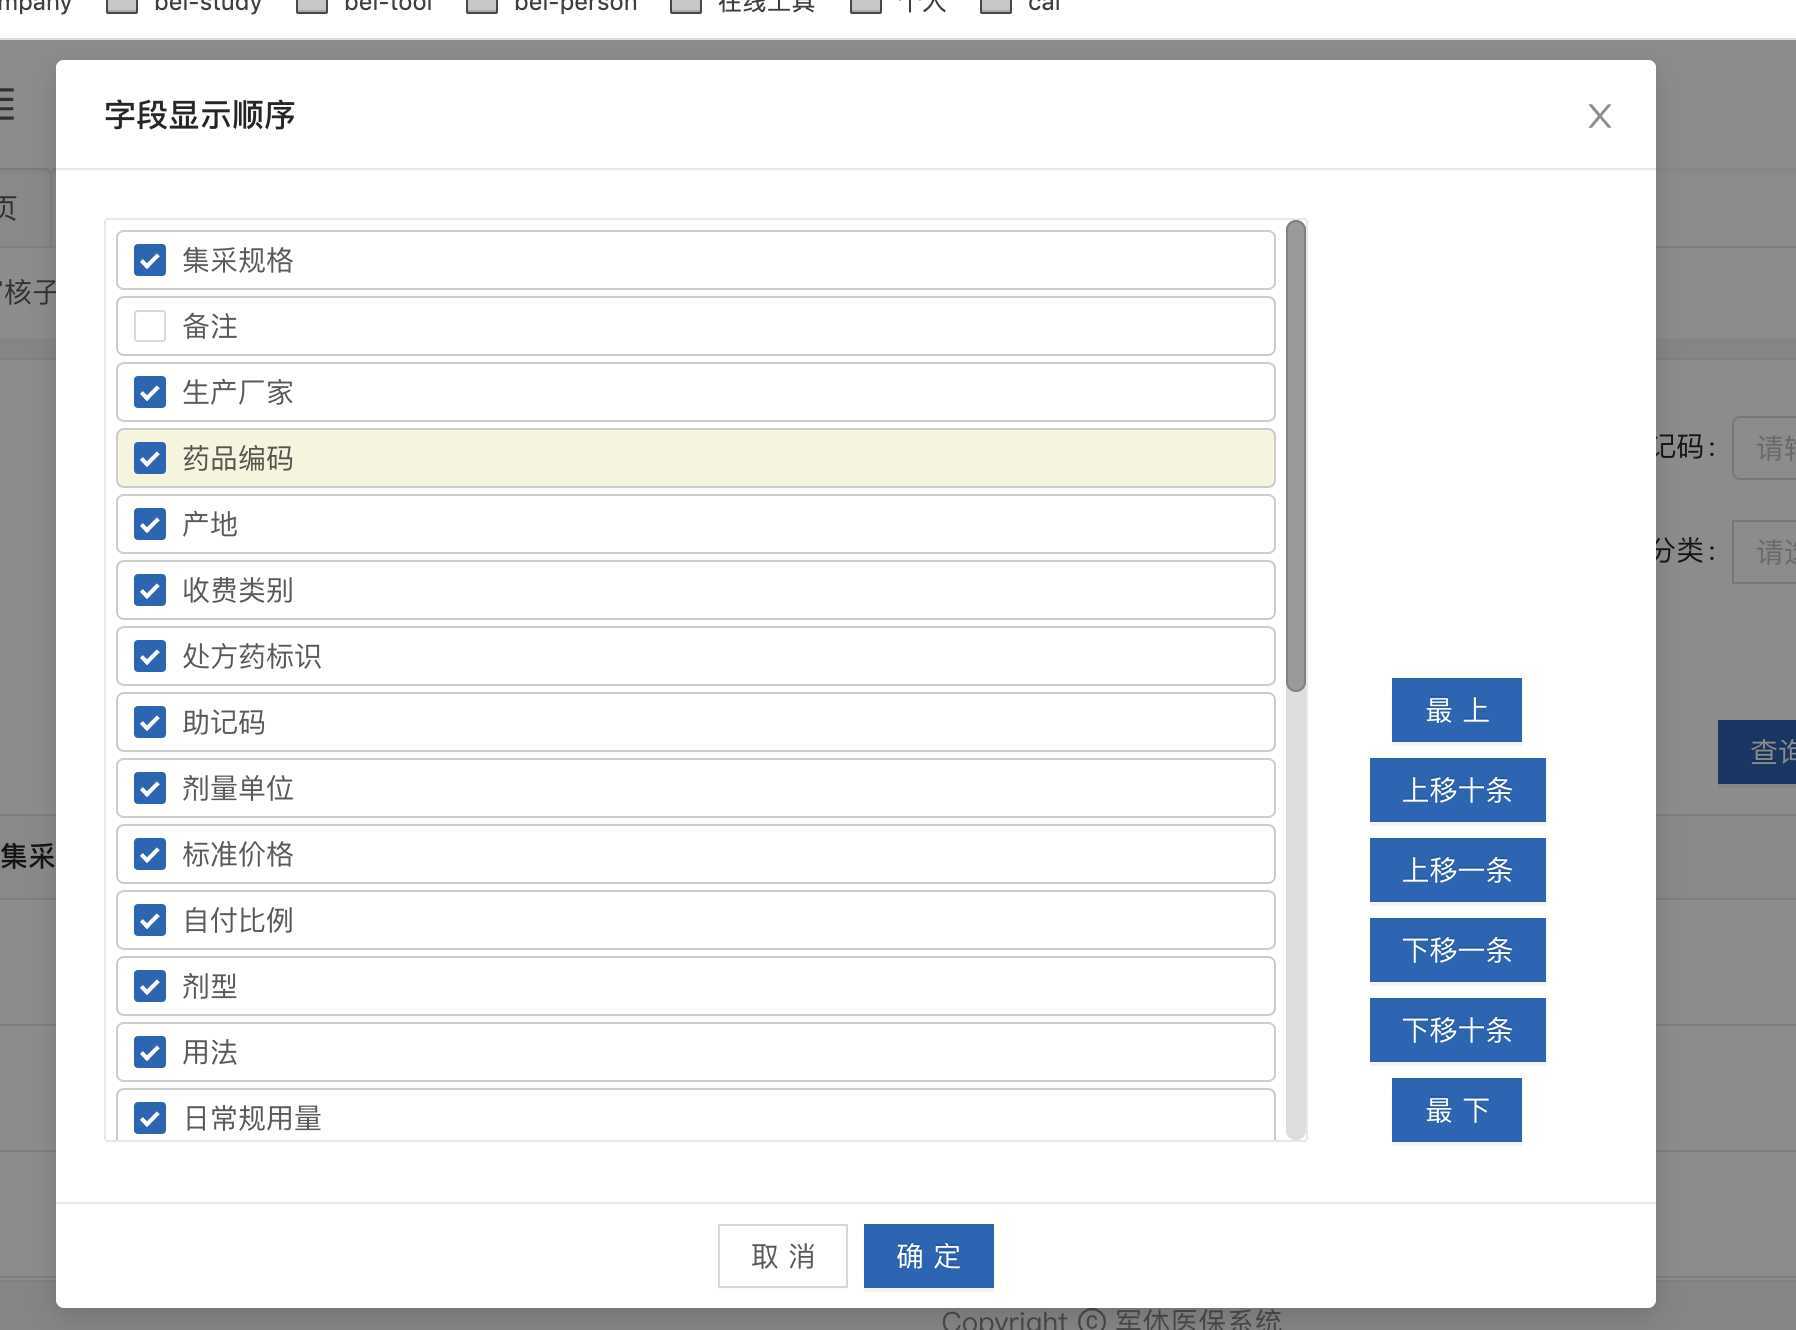
Task: Select the 集采规格 row text
Action: coord(238,260)
